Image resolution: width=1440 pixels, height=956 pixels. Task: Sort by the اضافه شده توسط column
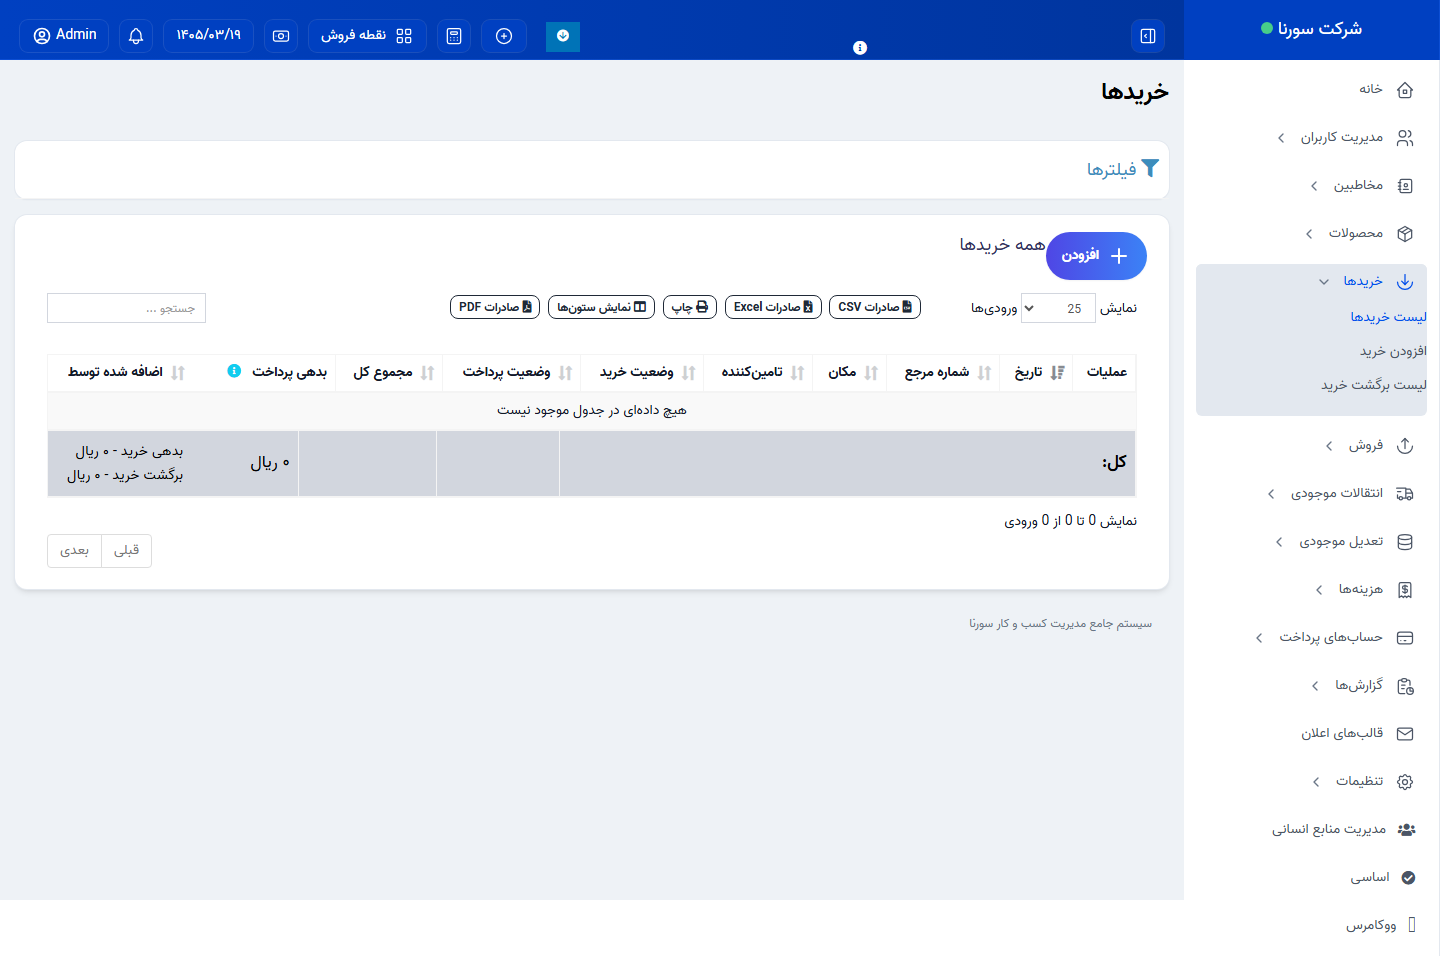tap(122, 372)
